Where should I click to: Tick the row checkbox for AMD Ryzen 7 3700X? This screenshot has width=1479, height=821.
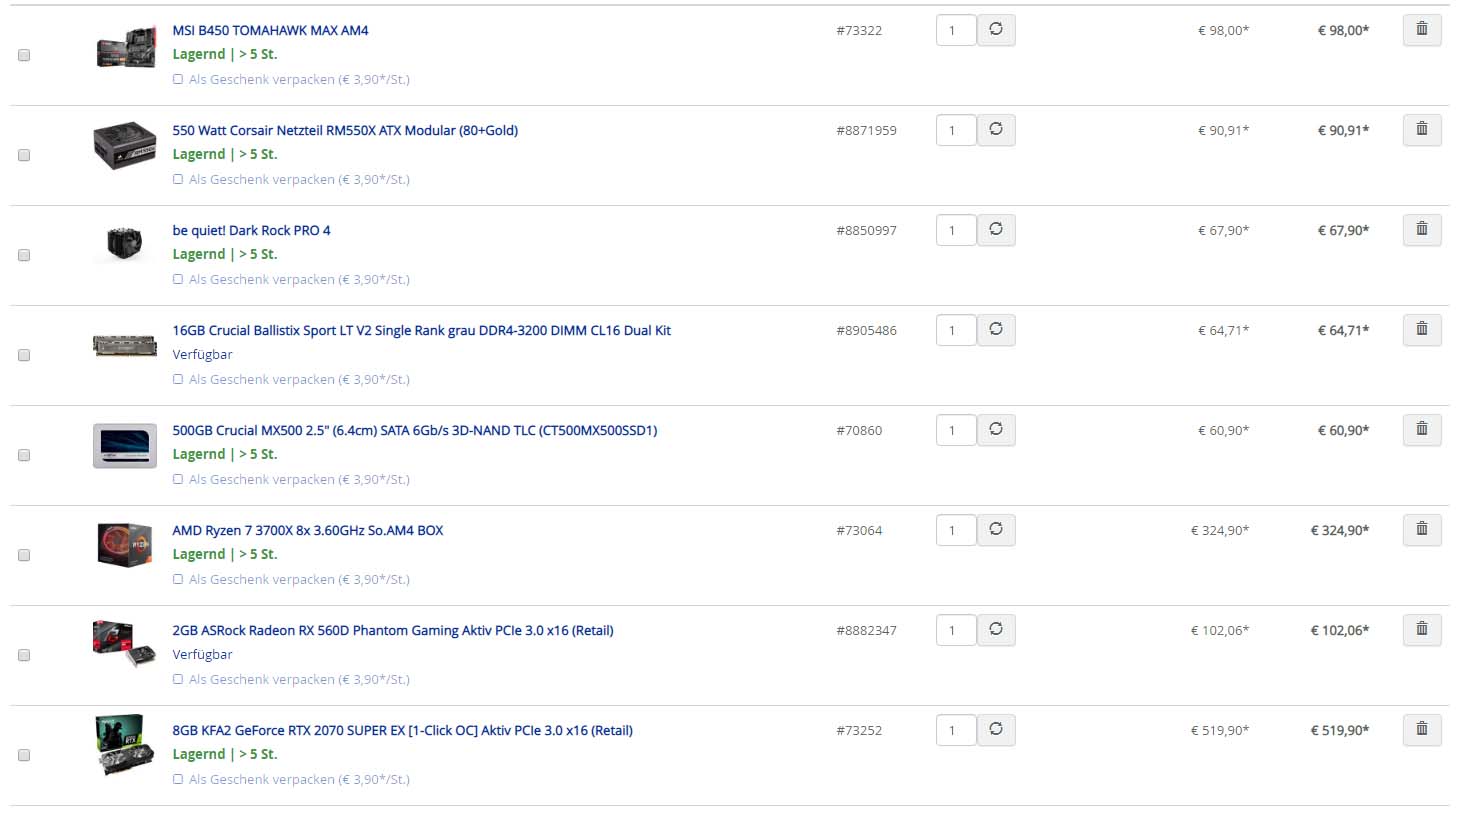(24, 555)
